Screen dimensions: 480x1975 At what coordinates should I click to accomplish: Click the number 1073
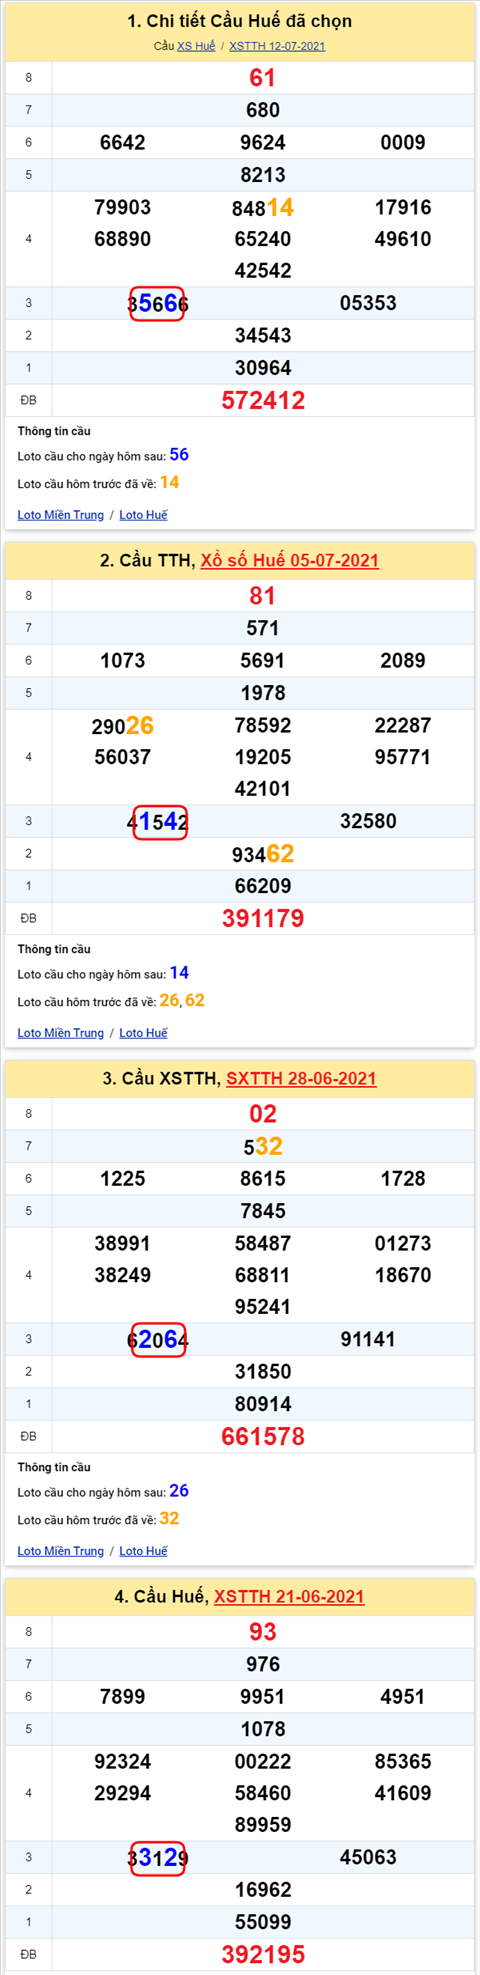coord(123,661)
